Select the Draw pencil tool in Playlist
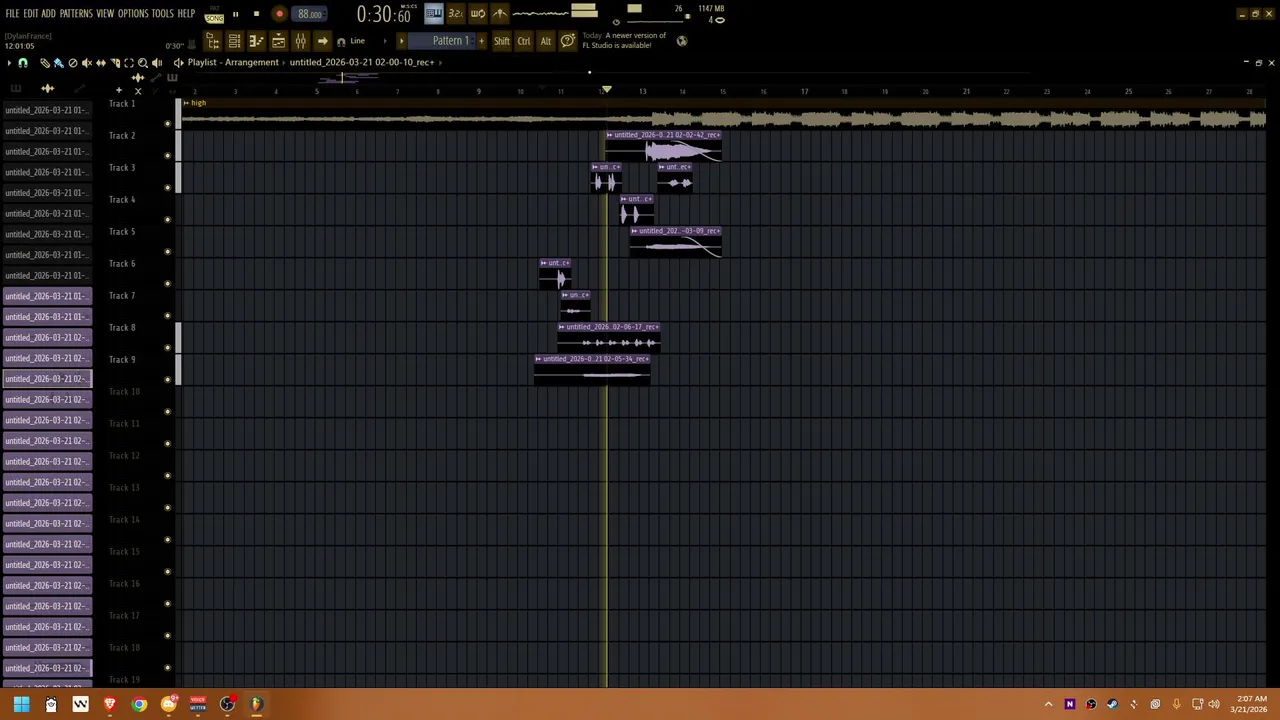1280x720 pixels. pyautogui.click(x=44, y=63)
